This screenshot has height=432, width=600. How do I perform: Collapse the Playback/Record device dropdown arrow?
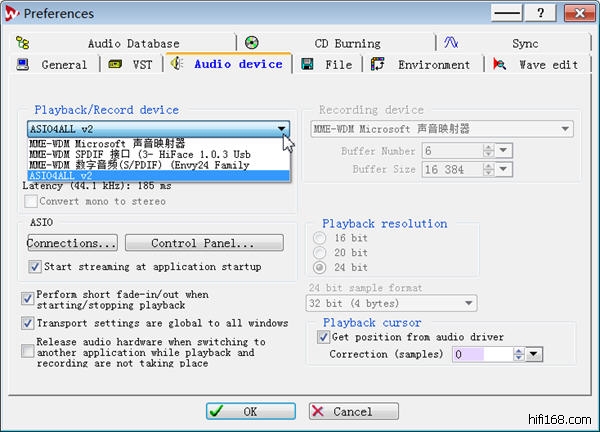[x=283, y=129]
